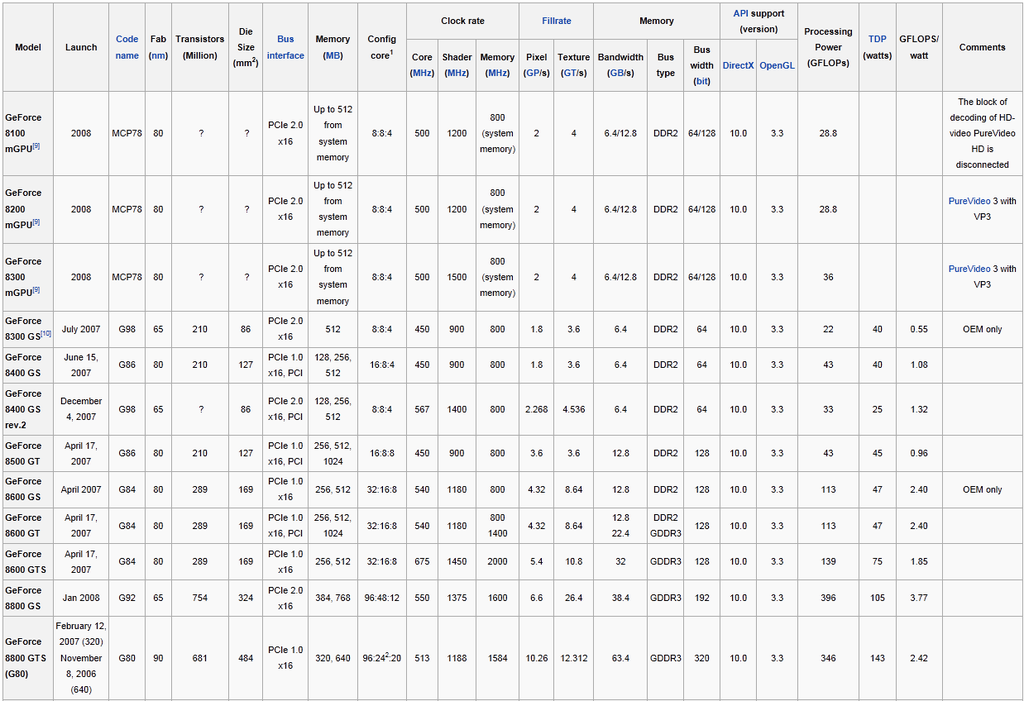This screenshot has width=1024, height=701.
Task: Click the 681 transistors value
Action: pos(200,658)
